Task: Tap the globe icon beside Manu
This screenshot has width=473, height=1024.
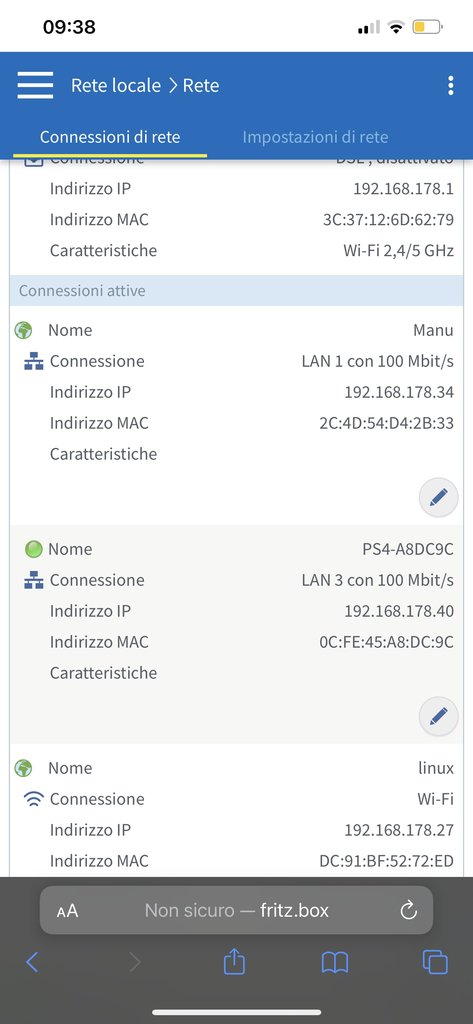Action: 24,330
